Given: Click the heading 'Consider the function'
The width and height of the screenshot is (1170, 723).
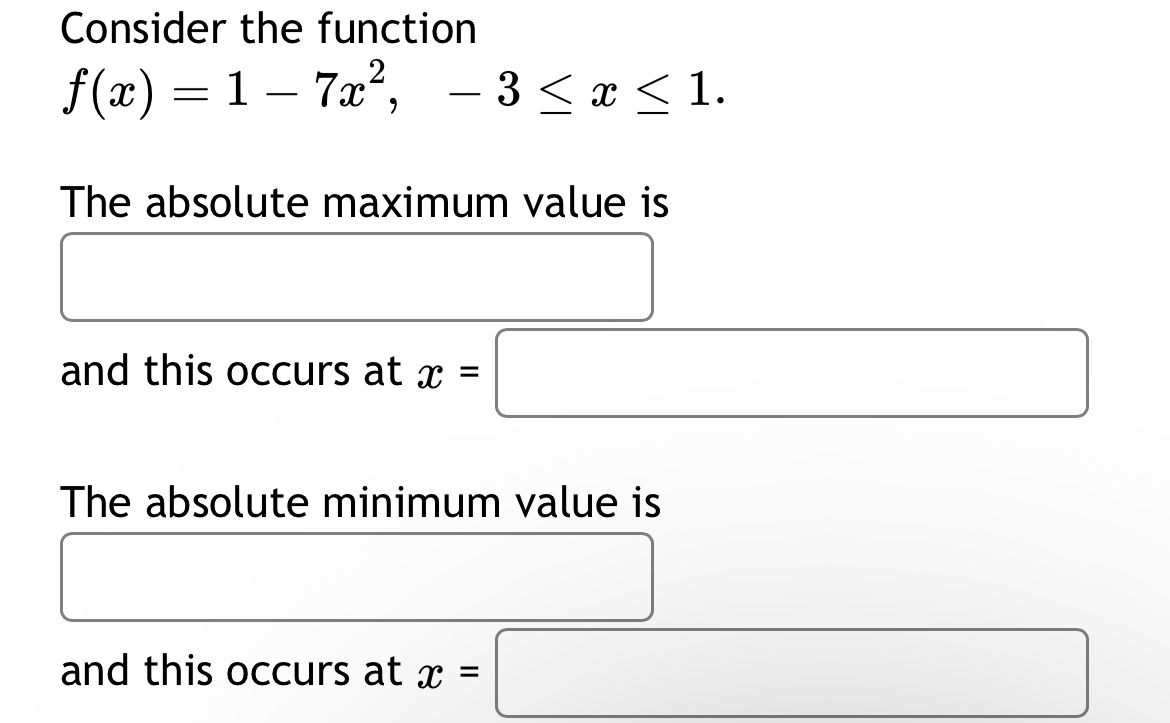Looking at the screenshot, I should pos(268,29).
